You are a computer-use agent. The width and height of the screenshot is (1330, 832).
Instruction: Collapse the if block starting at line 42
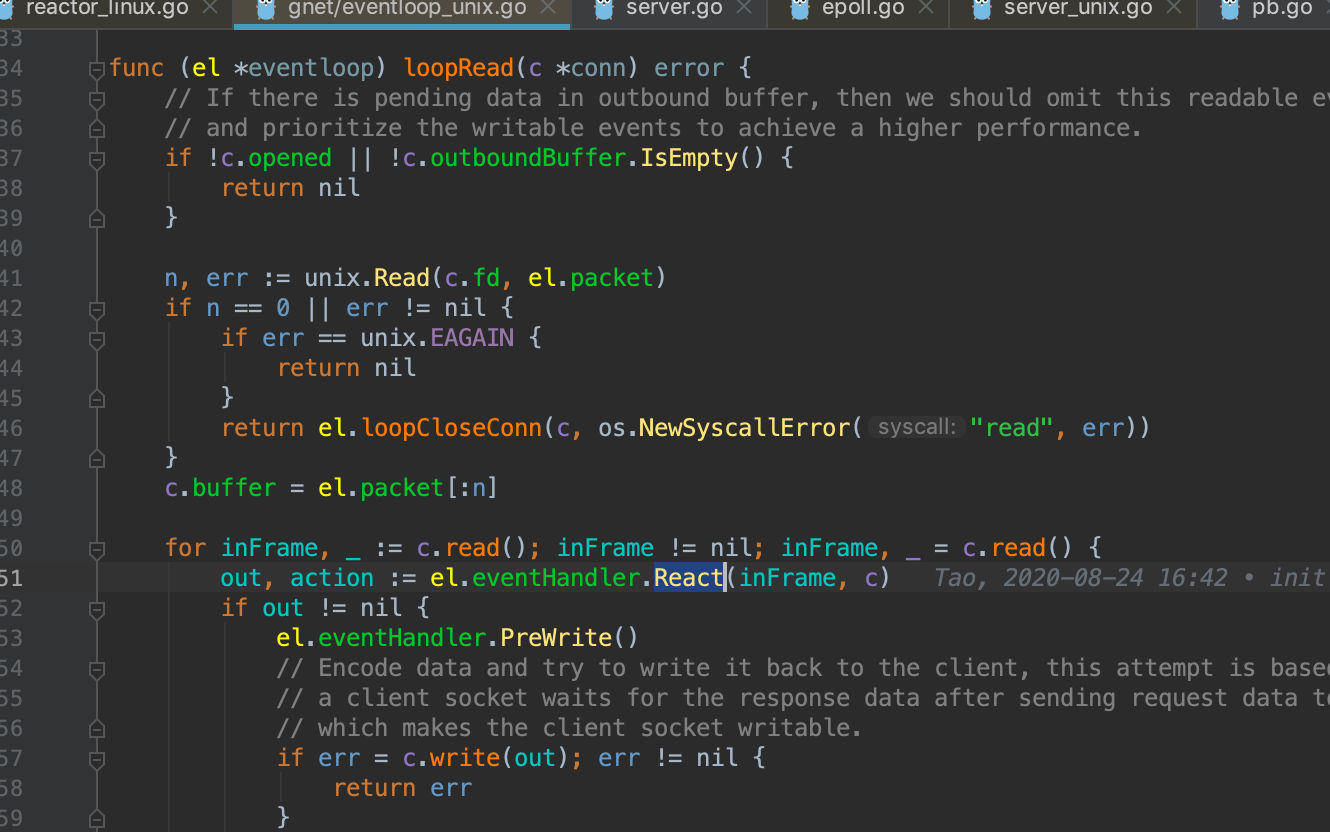click(95, 307)
